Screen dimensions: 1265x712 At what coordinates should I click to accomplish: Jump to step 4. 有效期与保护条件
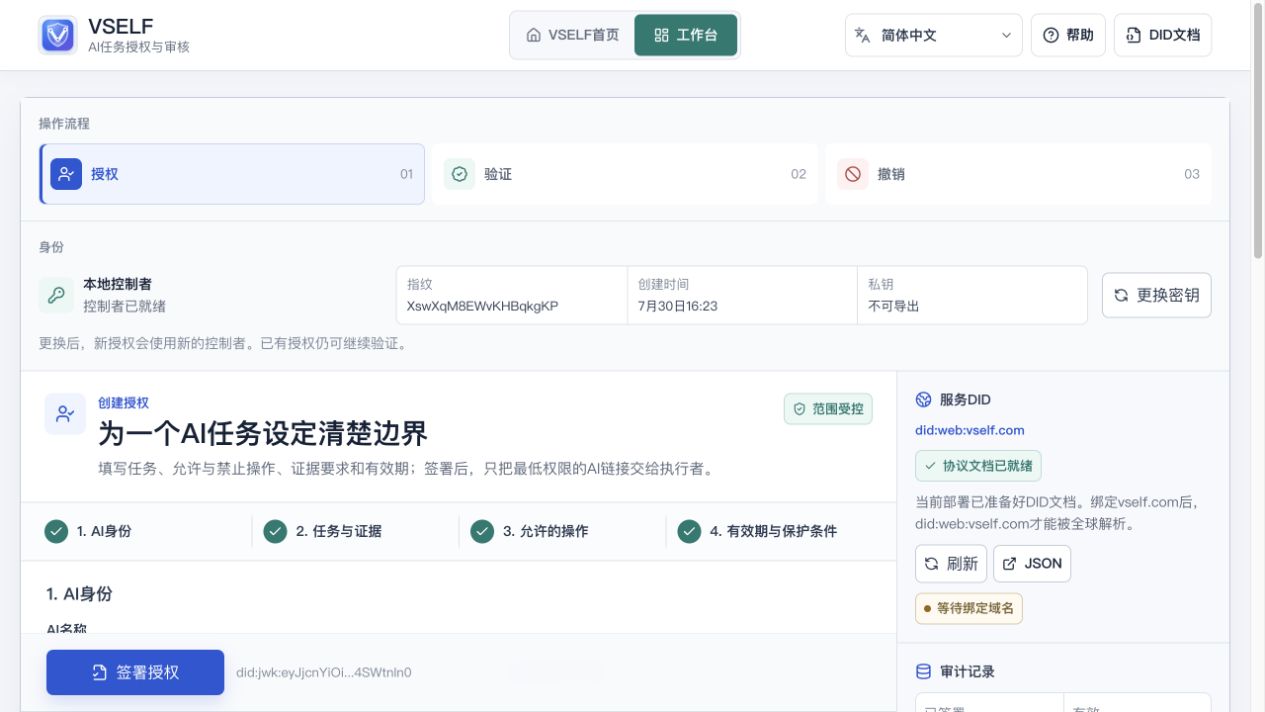click(773, 531)
